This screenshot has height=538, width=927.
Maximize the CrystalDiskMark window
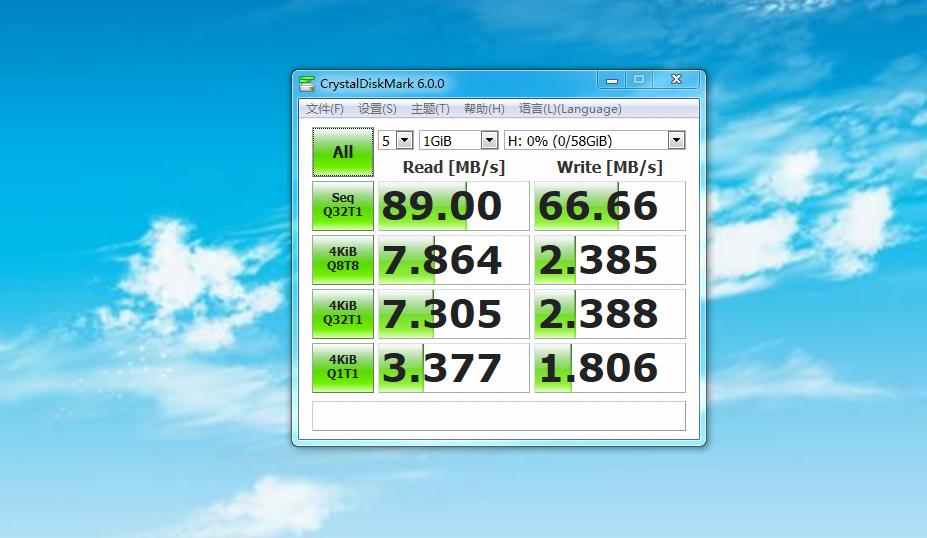639,80
